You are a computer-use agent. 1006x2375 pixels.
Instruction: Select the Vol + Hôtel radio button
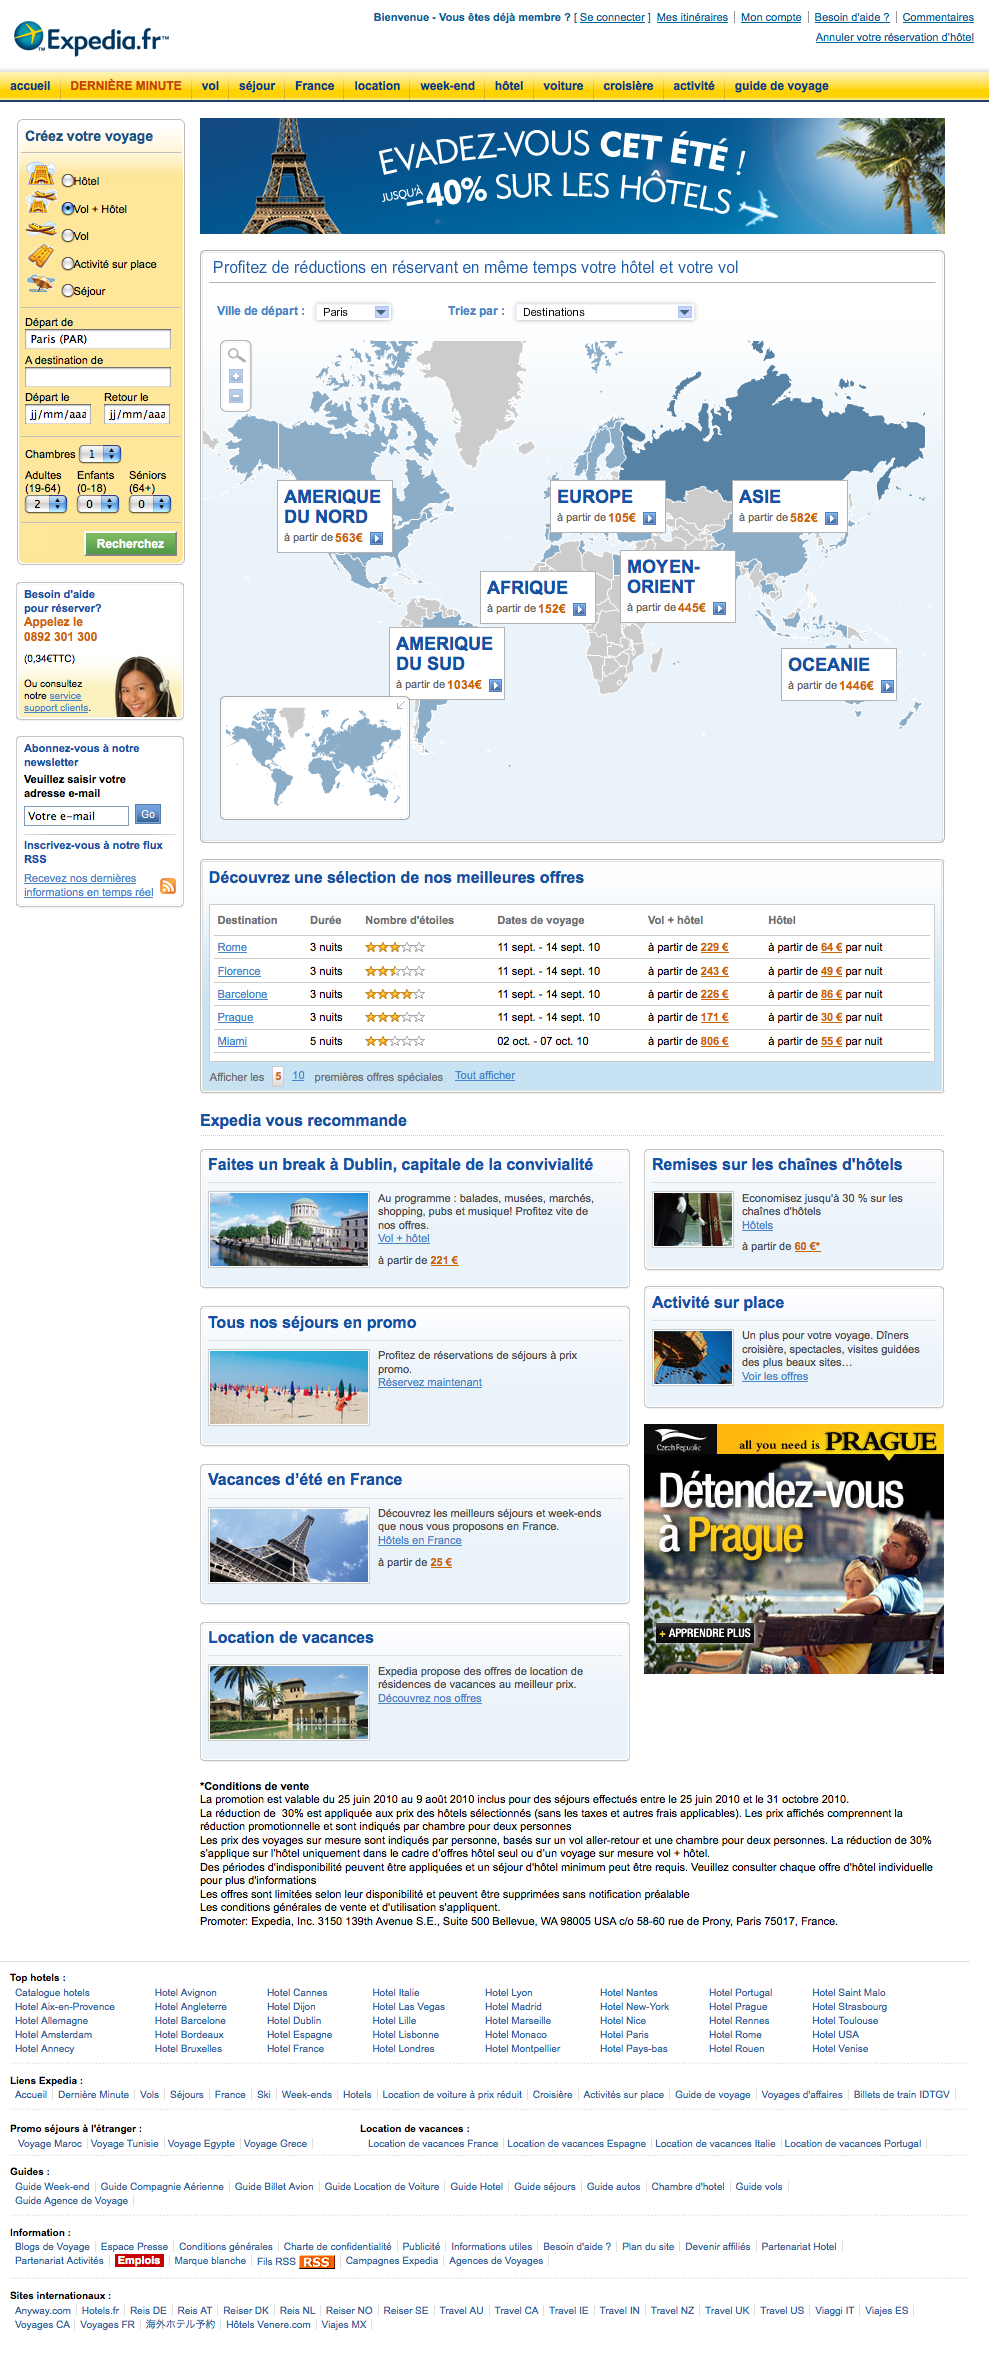(x=68, y=209)
